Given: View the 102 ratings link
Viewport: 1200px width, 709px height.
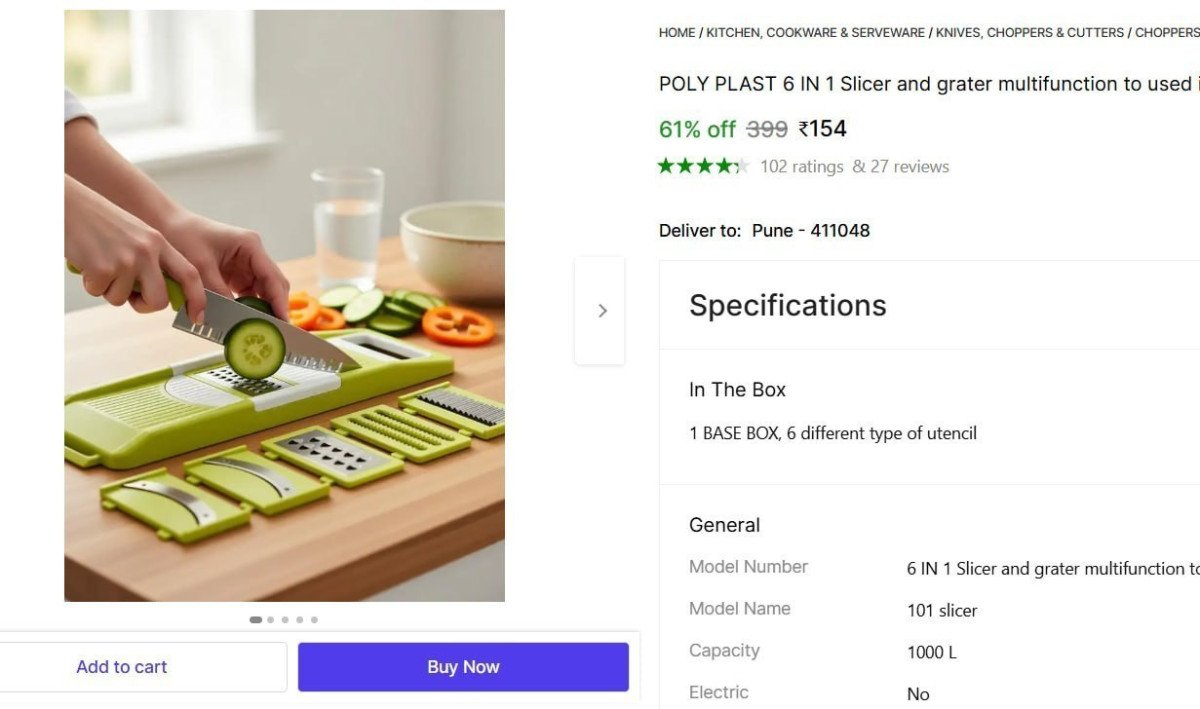Looking at the screenshot, I should (x=802, y=167).
